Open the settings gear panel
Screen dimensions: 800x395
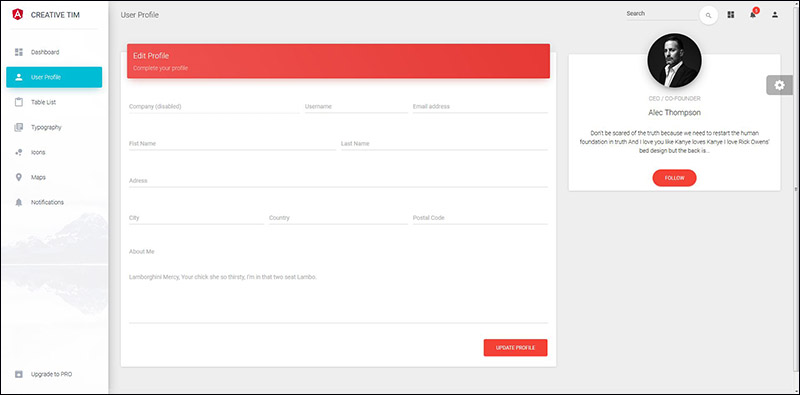click(779, 85)
